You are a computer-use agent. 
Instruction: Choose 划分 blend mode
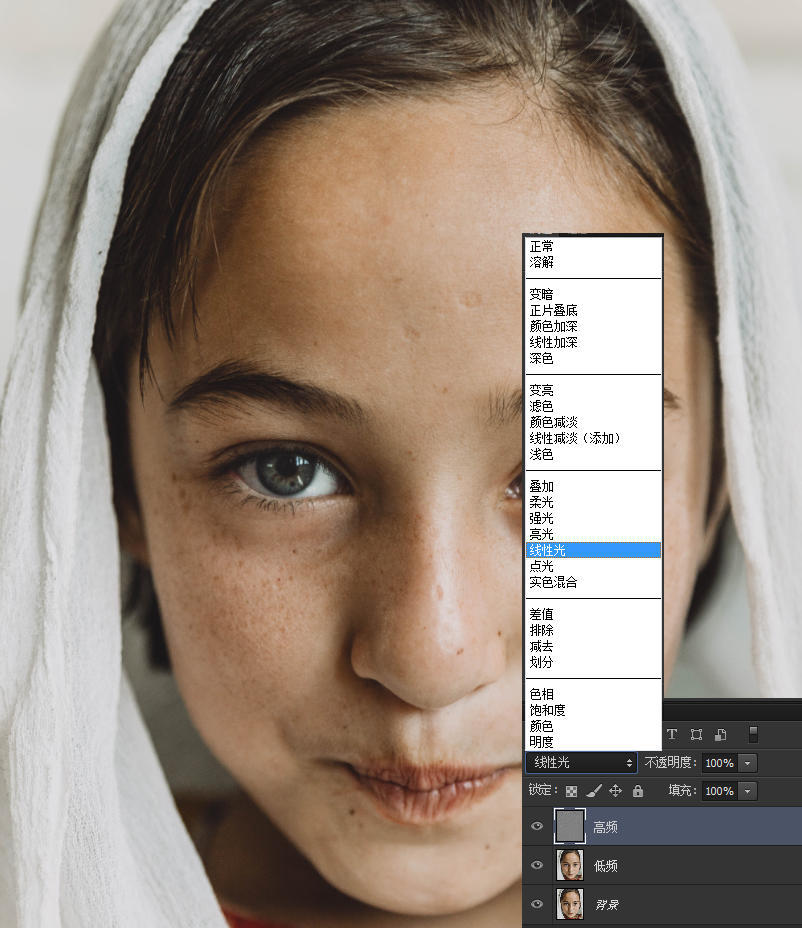(x=593, y=662)
